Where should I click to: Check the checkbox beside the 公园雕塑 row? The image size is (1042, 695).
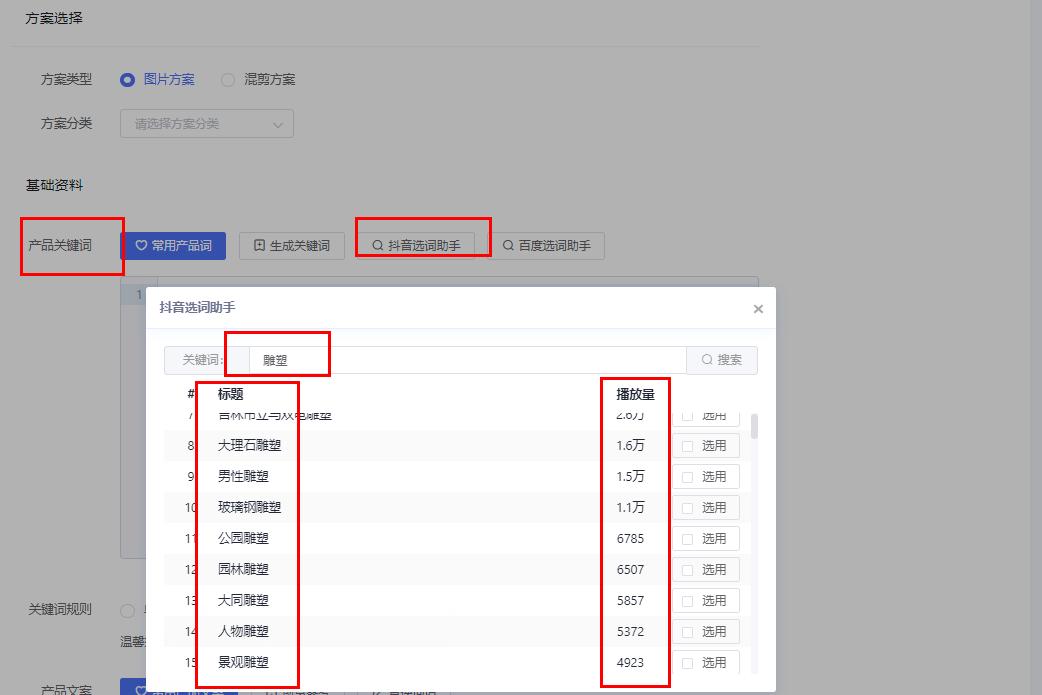tap(687, 538)
